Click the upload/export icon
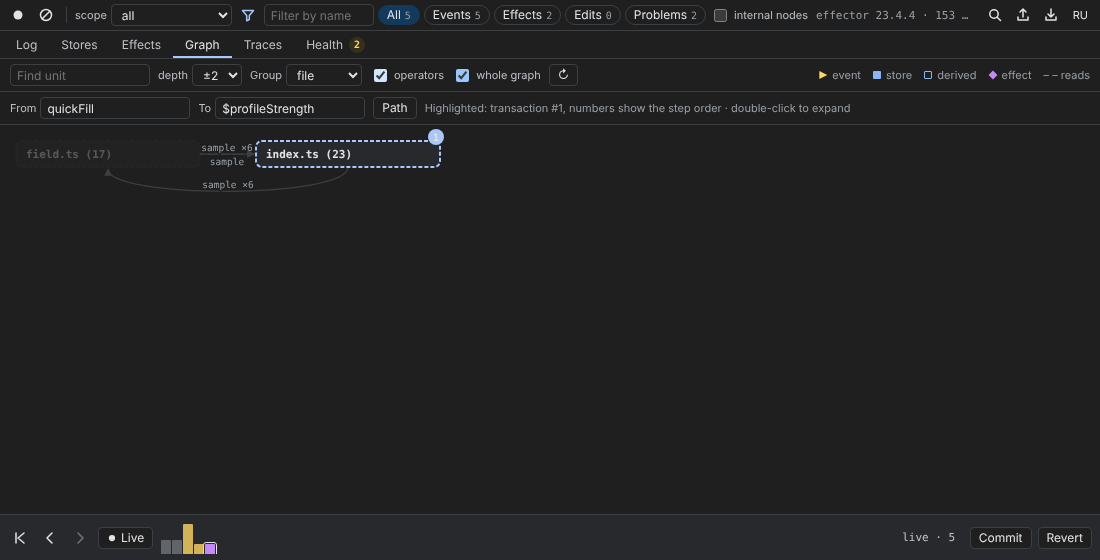This screenshot has height=560, width=1100. 1023,15
